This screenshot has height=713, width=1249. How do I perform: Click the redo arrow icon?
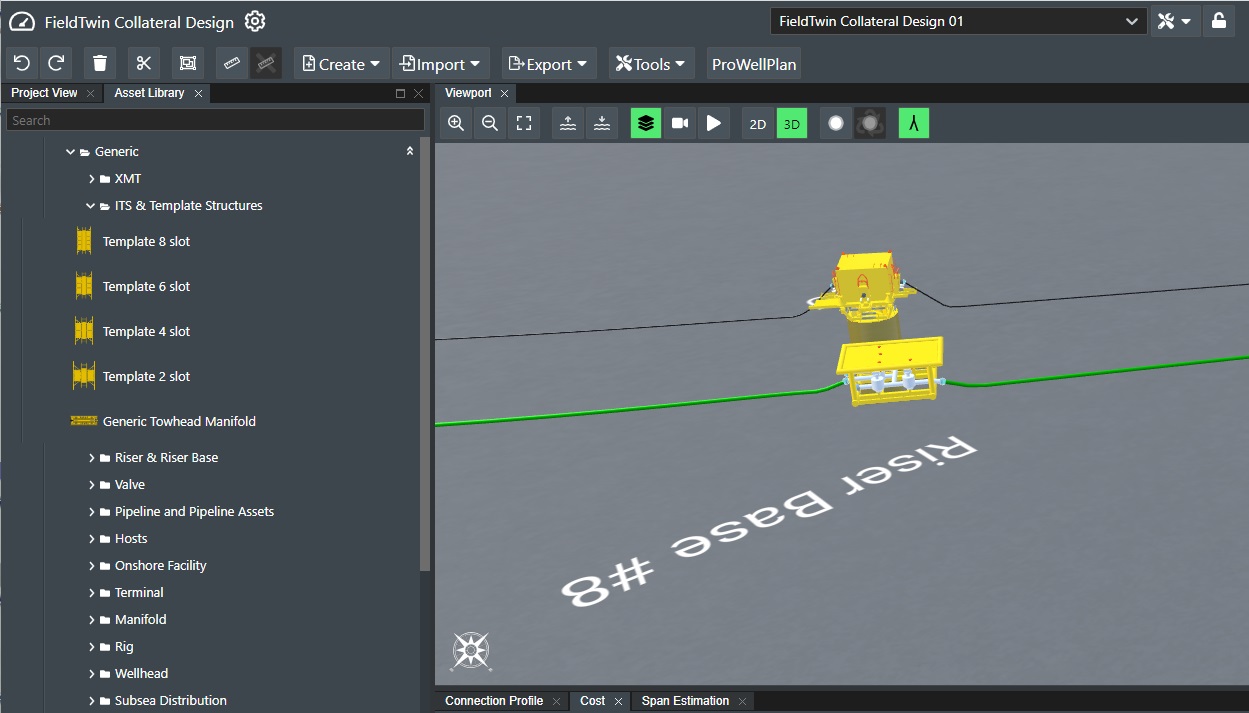click(57, 64)
